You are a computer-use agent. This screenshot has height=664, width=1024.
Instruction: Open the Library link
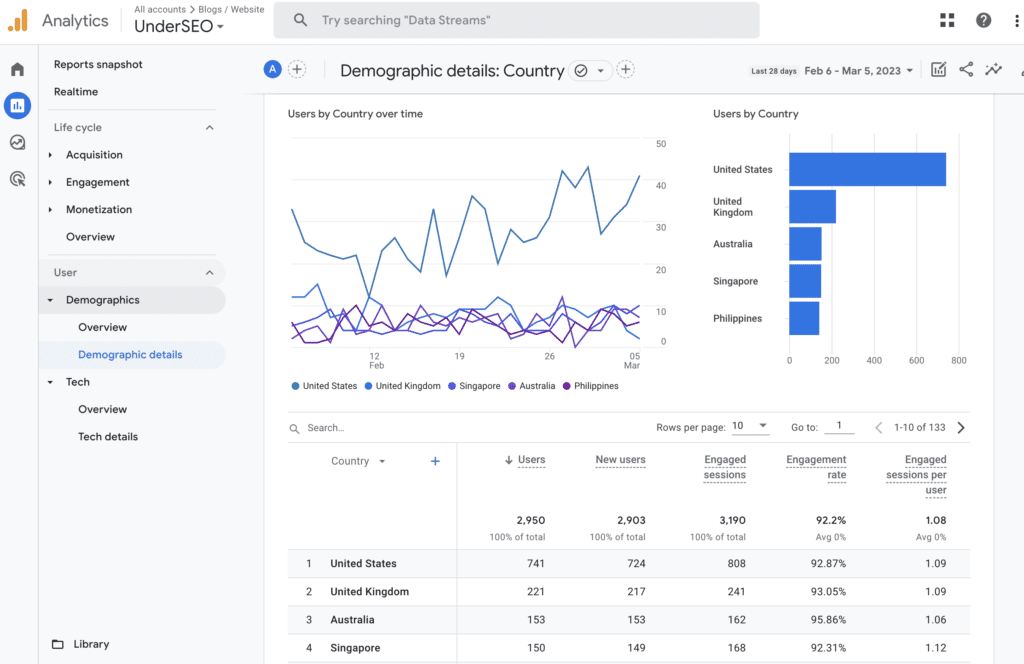pyautogui.click(x=91, y=644)
